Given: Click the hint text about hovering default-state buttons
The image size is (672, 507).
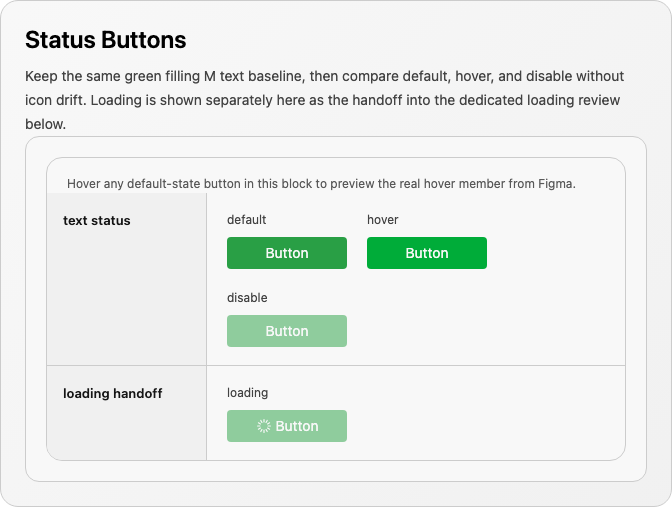Looking at the screenshot, I should [x=321, y=184].
